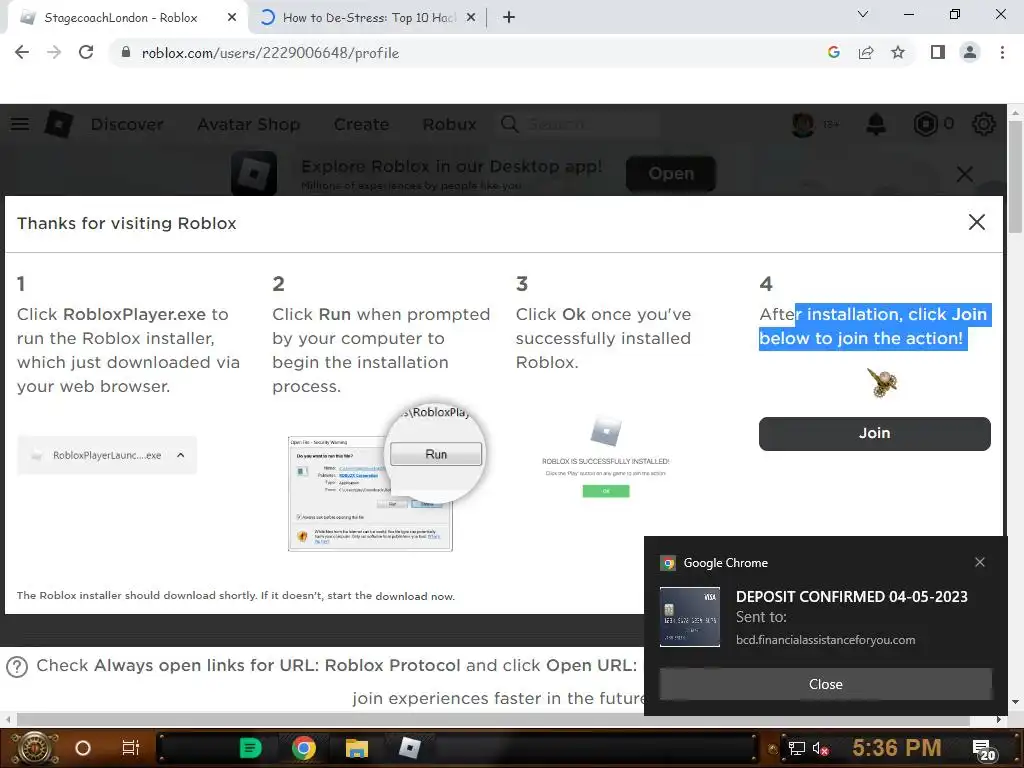
Task: Expand the RobloxPlayerLauncher download chevron
Action: tap(181, 455)
